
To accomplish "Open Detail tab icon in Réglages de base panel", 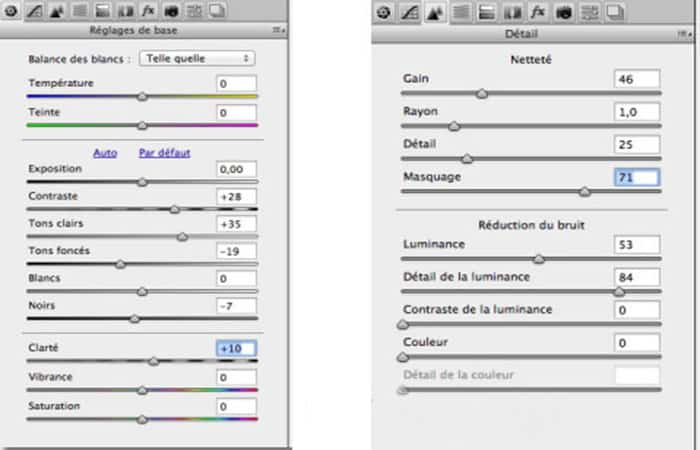I will 57,11.
